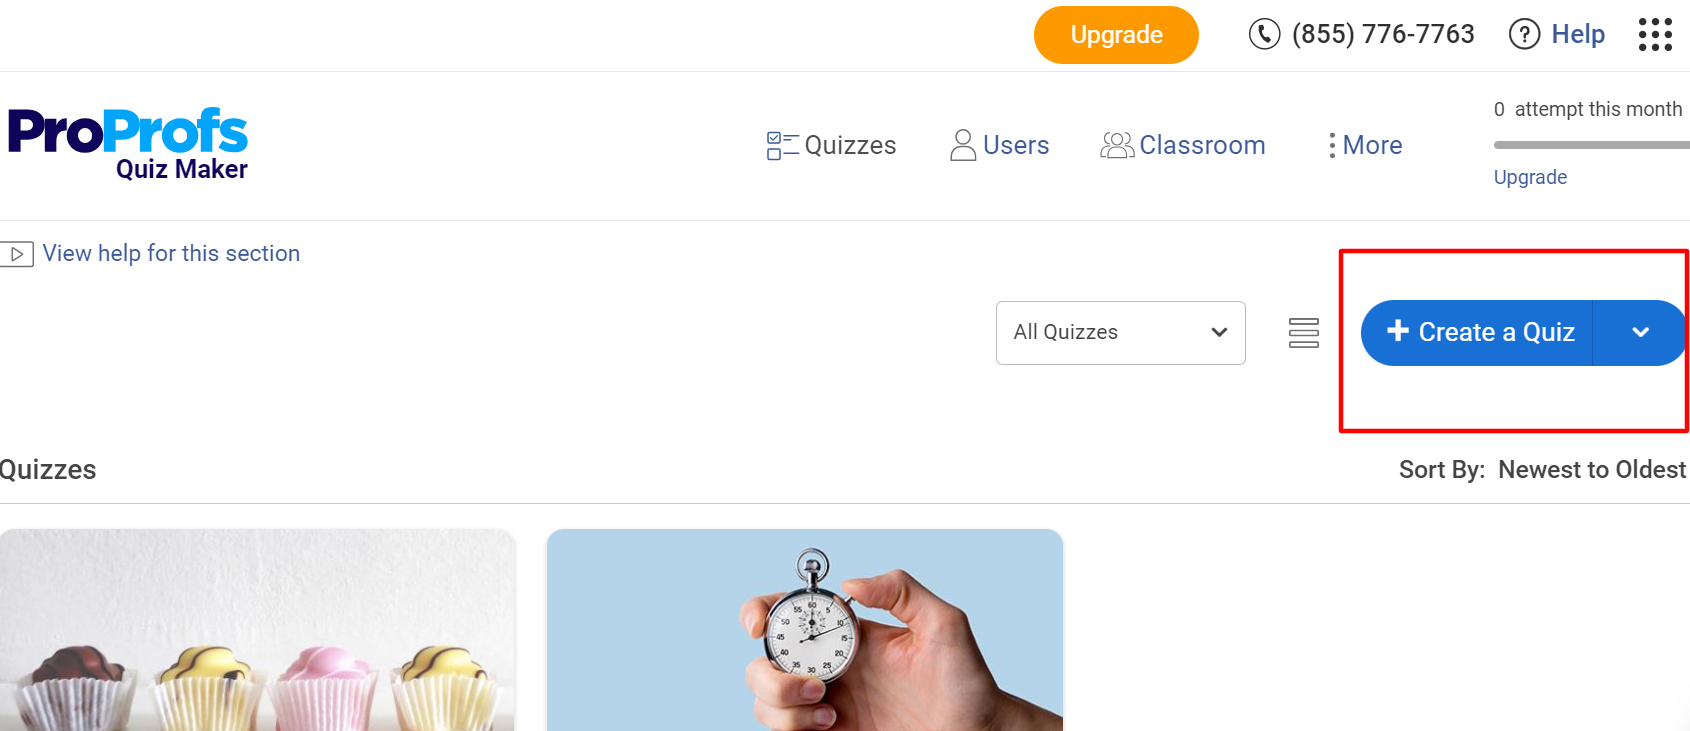Viewport: 1690px width, 731px height.
Task: Click the video play help icon
Action: (17, 254)
